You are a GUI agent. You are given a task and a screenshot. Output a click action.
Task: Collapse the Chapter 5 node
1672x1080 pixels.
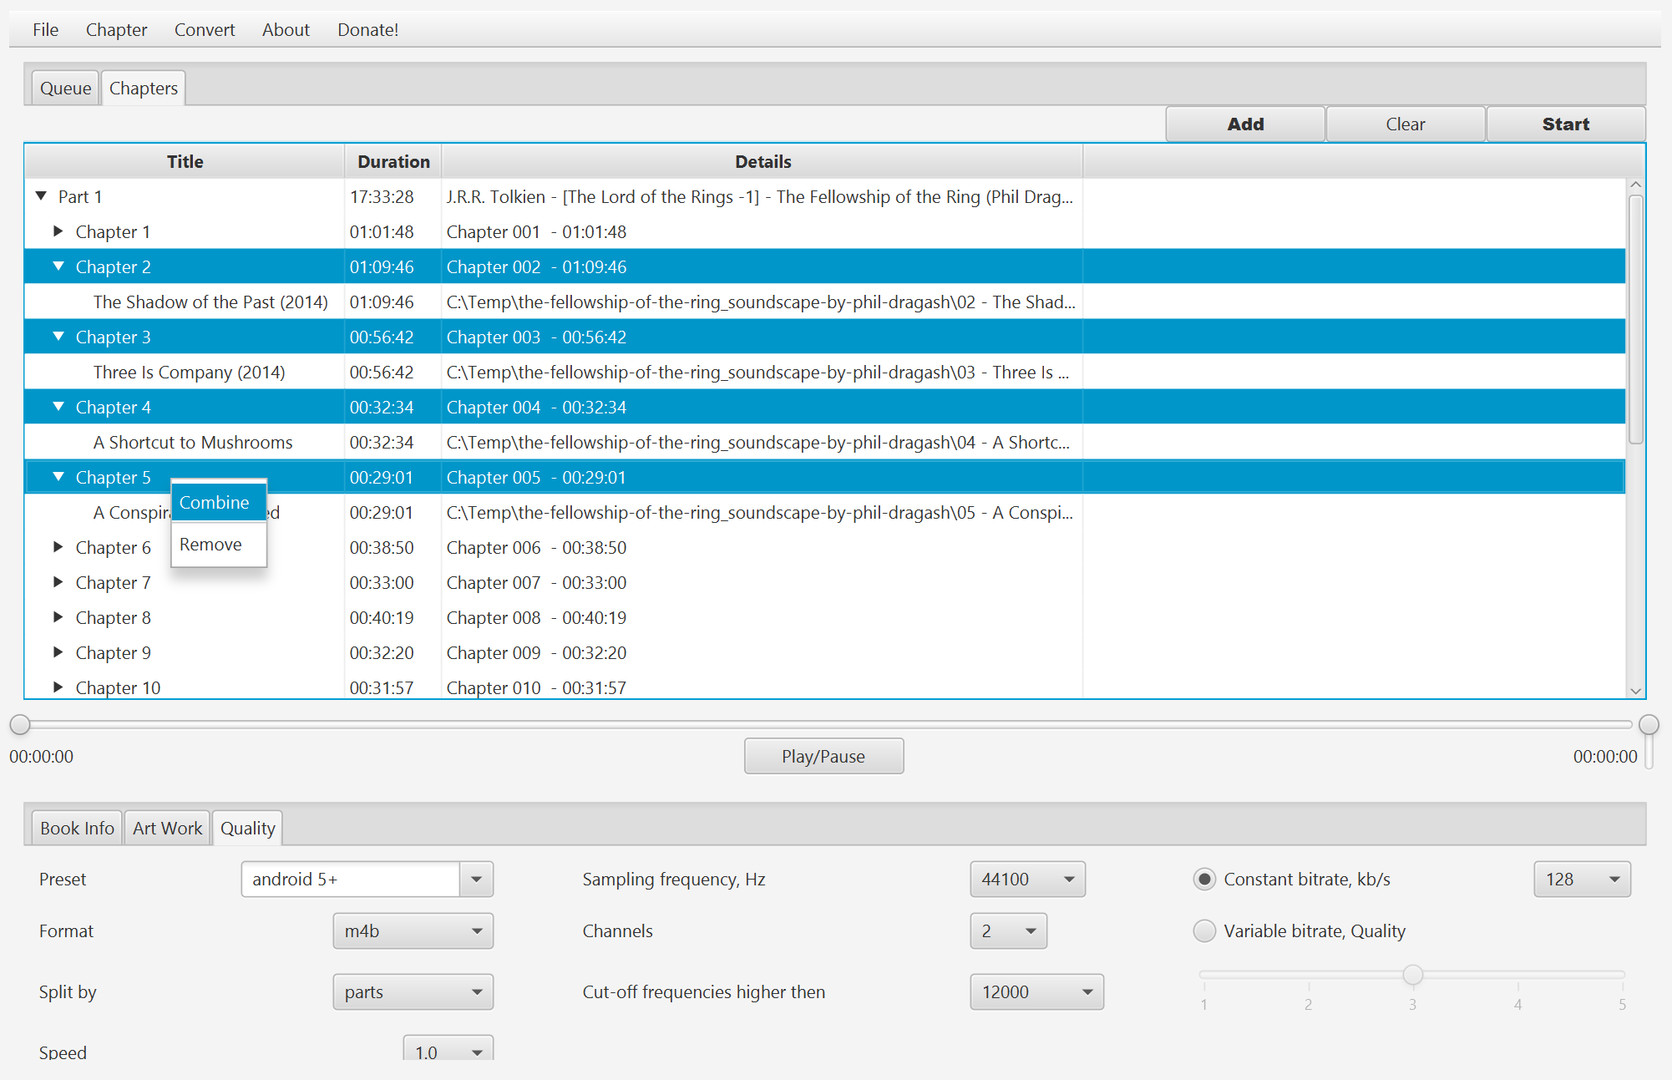point(58,477)
